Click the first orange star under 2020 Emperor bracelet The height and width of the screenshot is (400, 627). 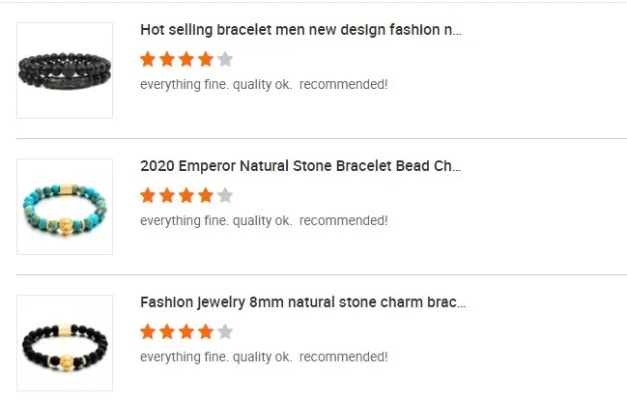[x=148, y=195]
